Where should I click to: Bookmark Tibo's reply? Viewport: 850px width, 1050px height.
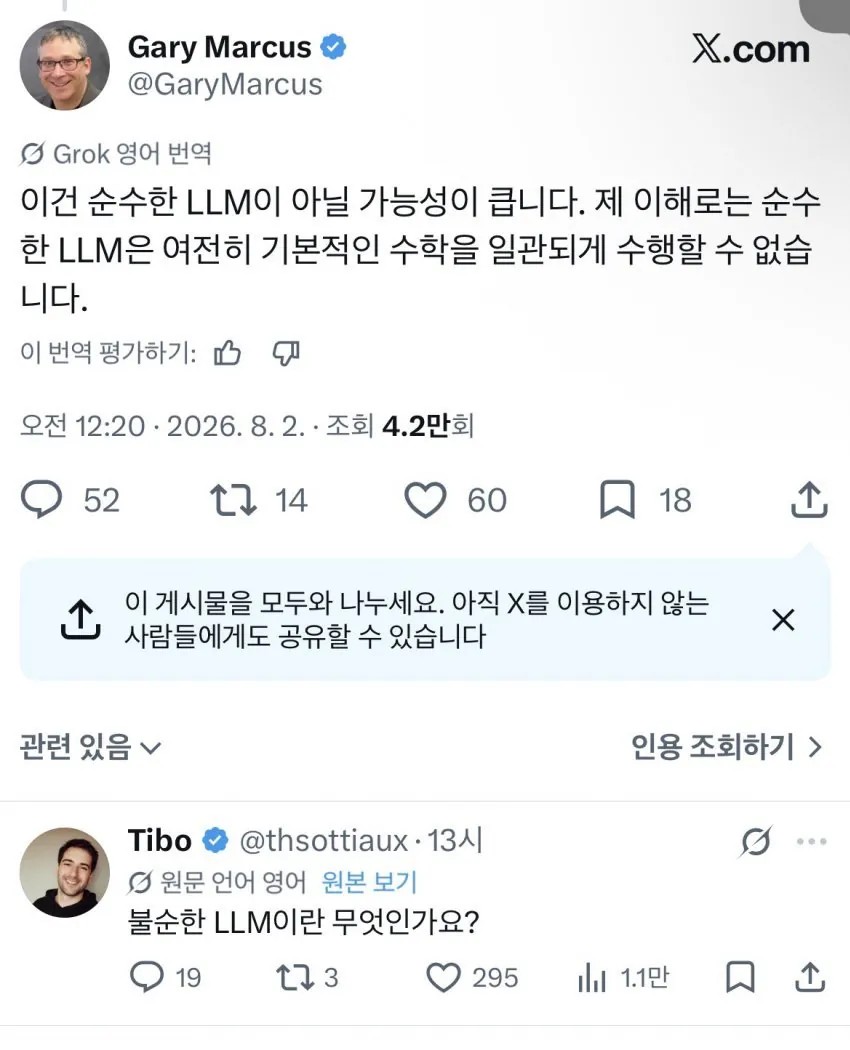tap(741, 977)
